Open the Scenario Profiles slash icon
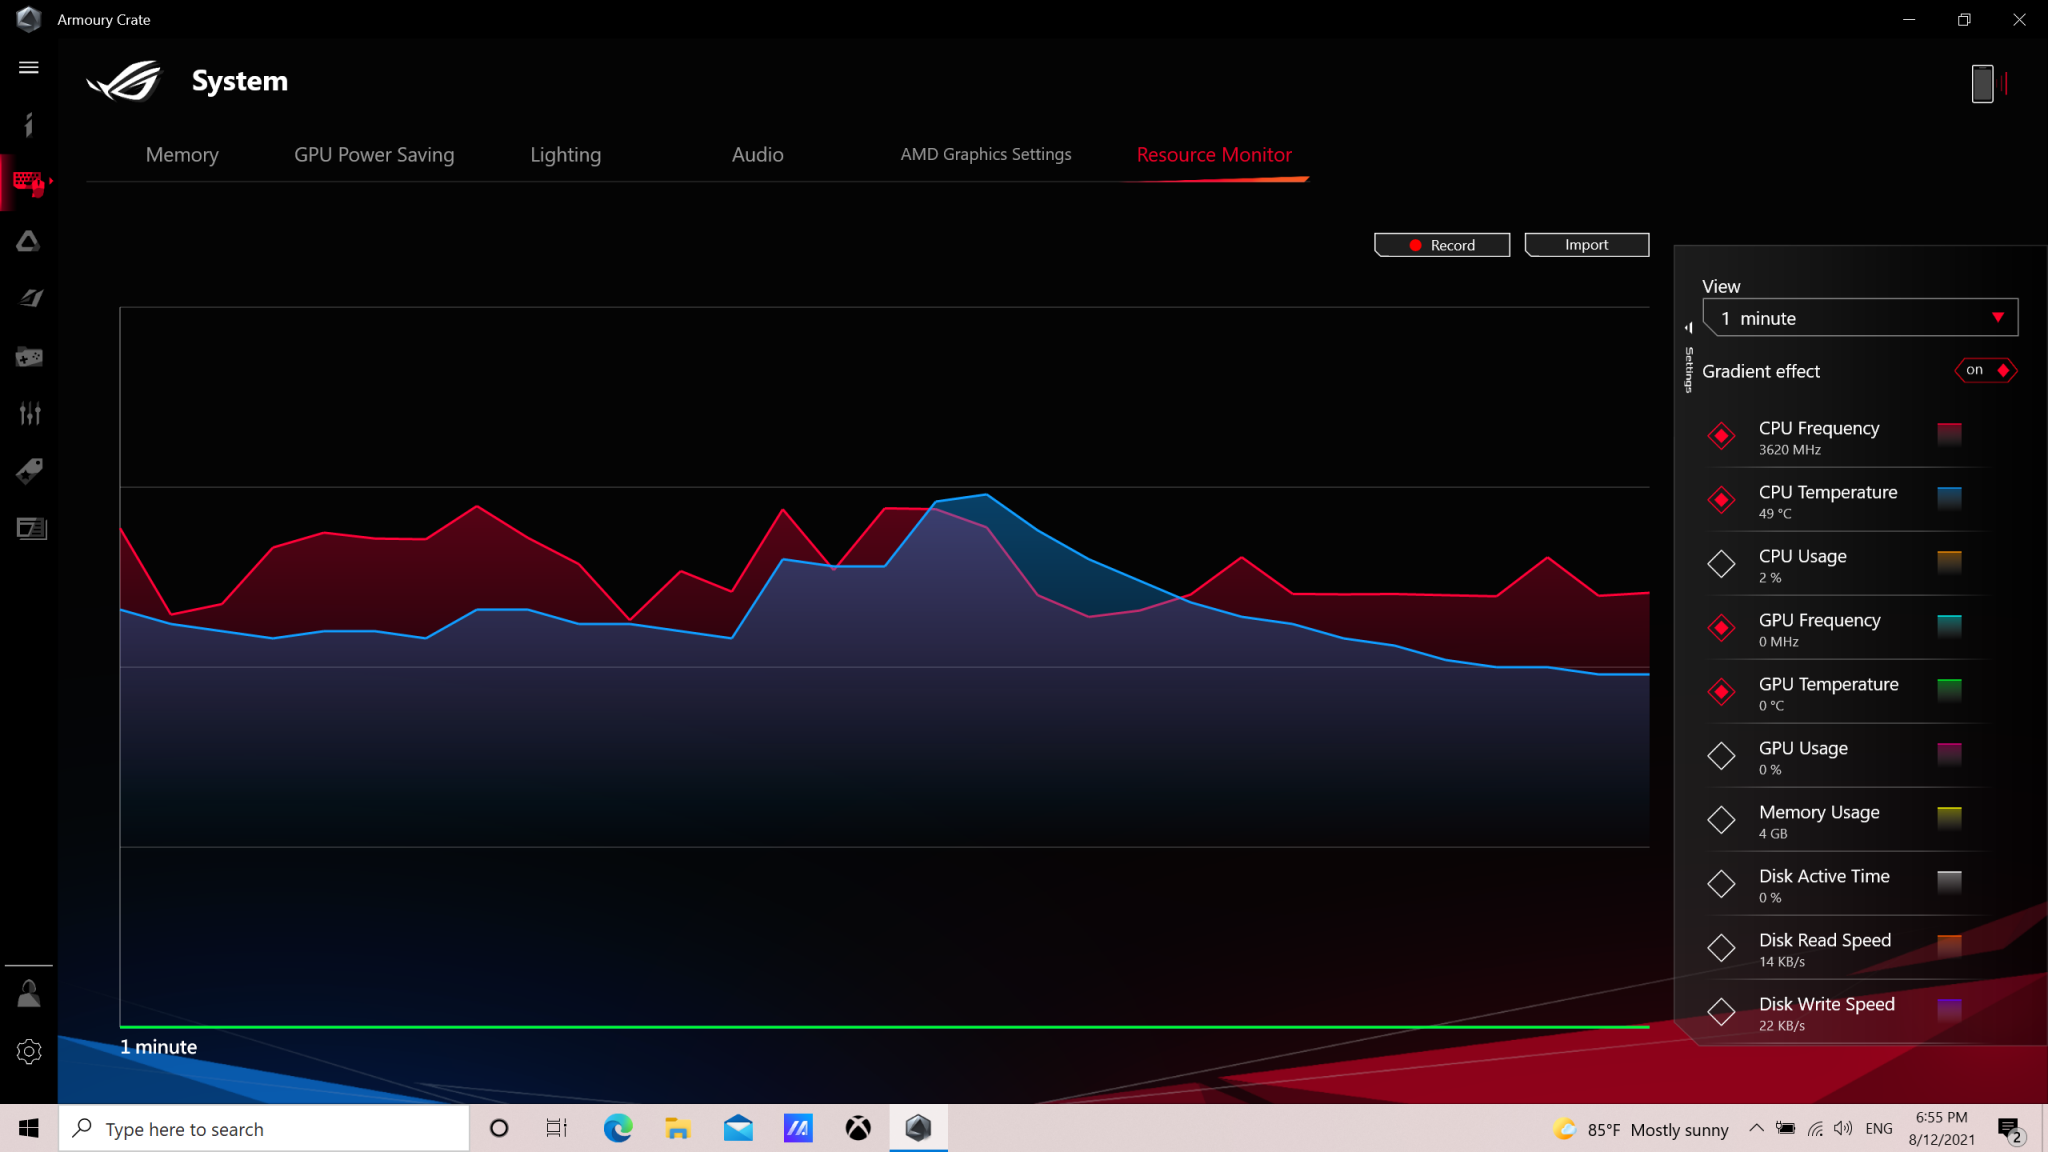Image resolution: width=2048 pixels, height=1152 pixels. click(x=30, y=298)
